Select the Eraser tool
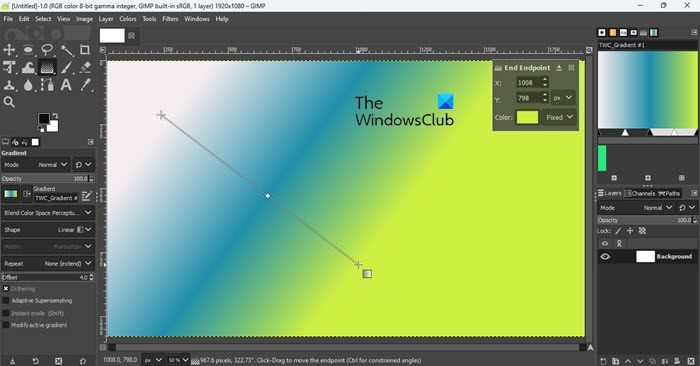This screenshot has height=366, width=700. (85, 67)
